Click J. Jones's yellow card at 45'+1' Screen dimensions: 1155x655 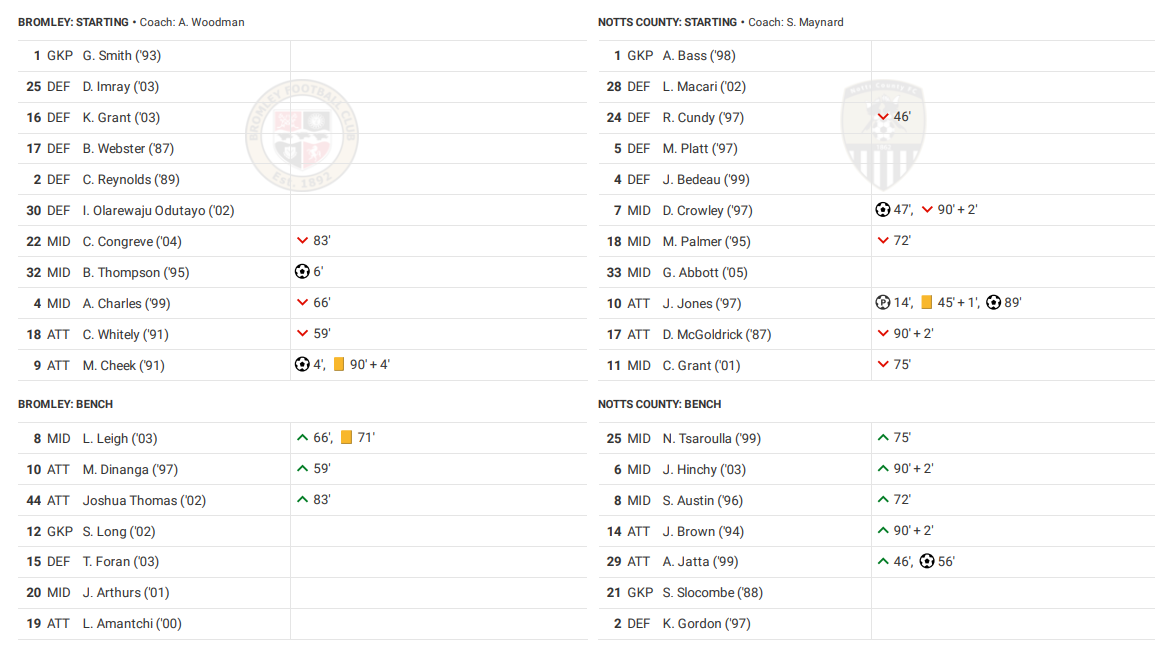pyautogui.click(x=926, y=303)
